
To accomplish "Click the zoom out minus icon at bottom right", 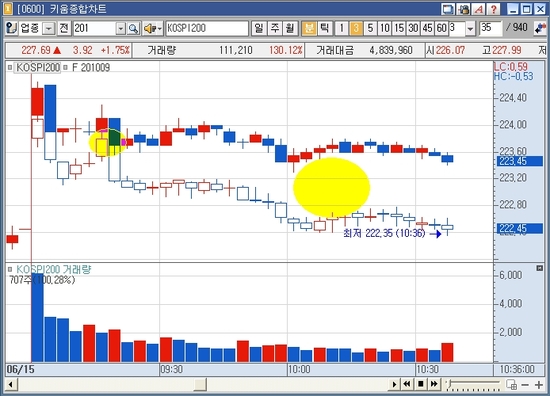I will [x=525, y=385].
